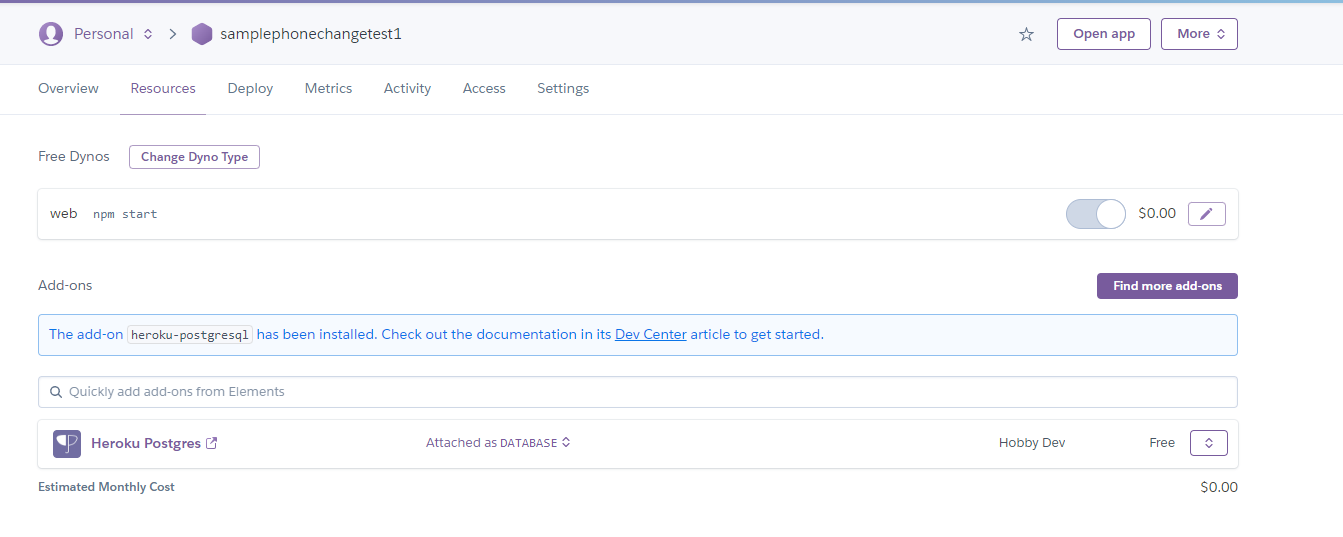Click the Add-ons section heading
Viewport: 1343px width, 537px height.
(65, 285)
